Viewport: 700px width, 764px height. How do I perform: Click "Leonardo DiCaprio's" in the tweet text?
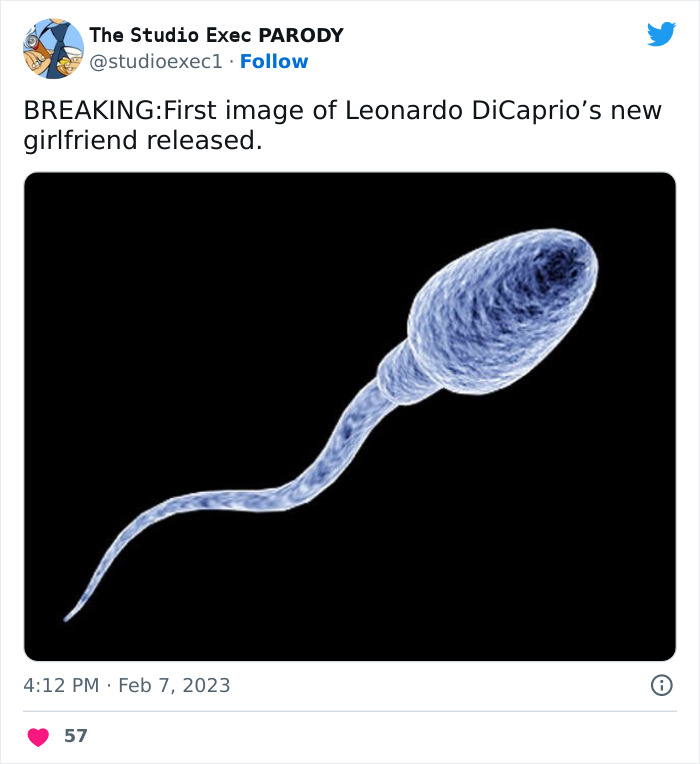[x=469, y=110]
